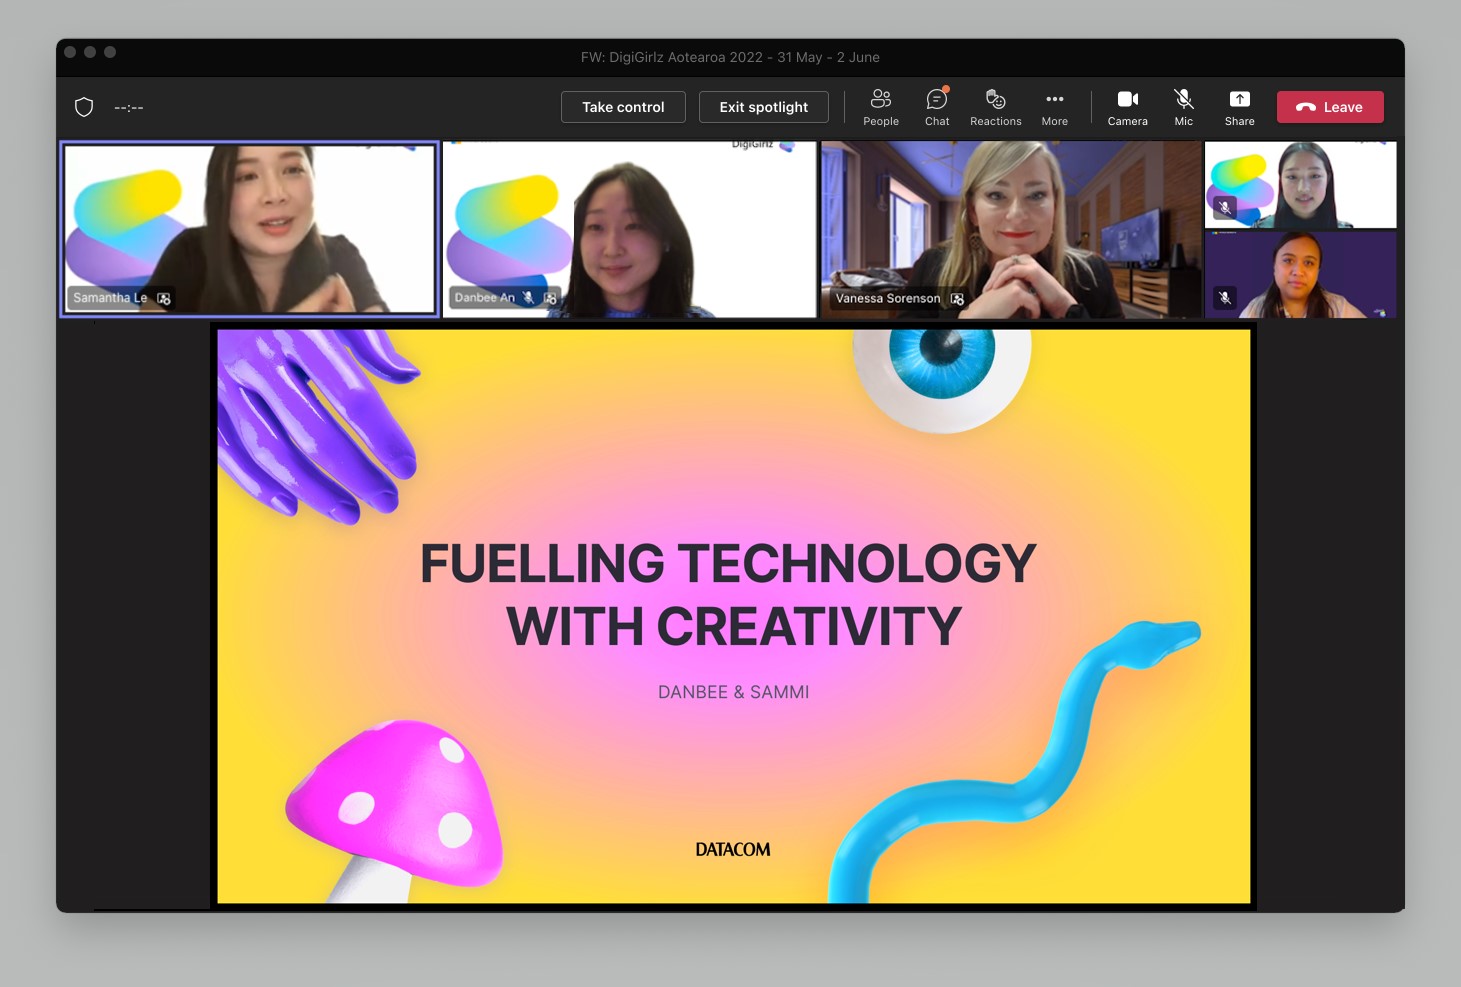1461x987 pixels.
Task: Click the shield security icon
Action: point(84,107)
